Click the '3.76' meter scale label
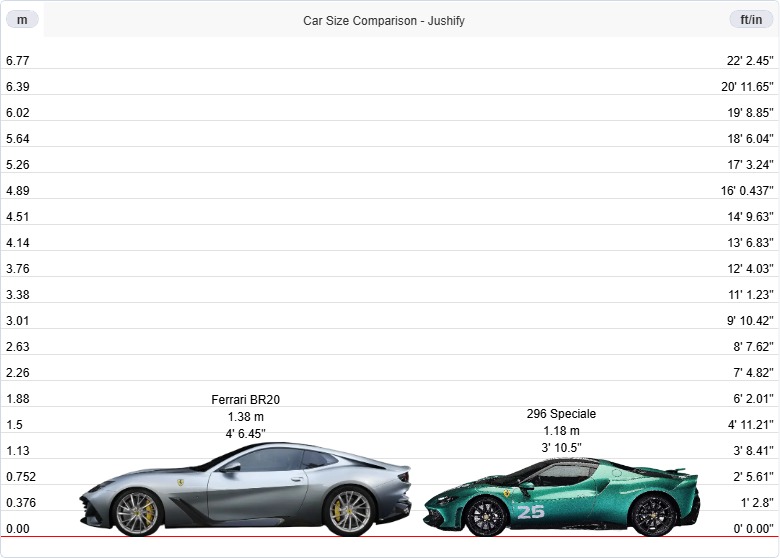780x558 pixels. tap(18, 269)
